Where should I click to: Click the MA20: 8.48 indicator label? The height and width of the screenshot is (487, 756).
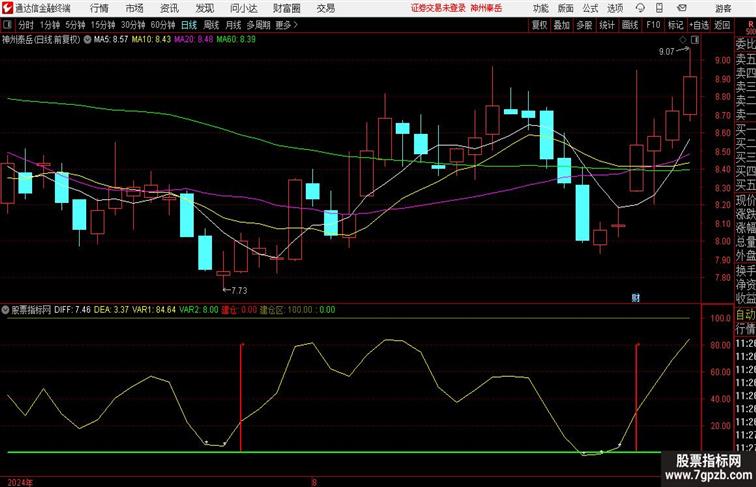193,40
